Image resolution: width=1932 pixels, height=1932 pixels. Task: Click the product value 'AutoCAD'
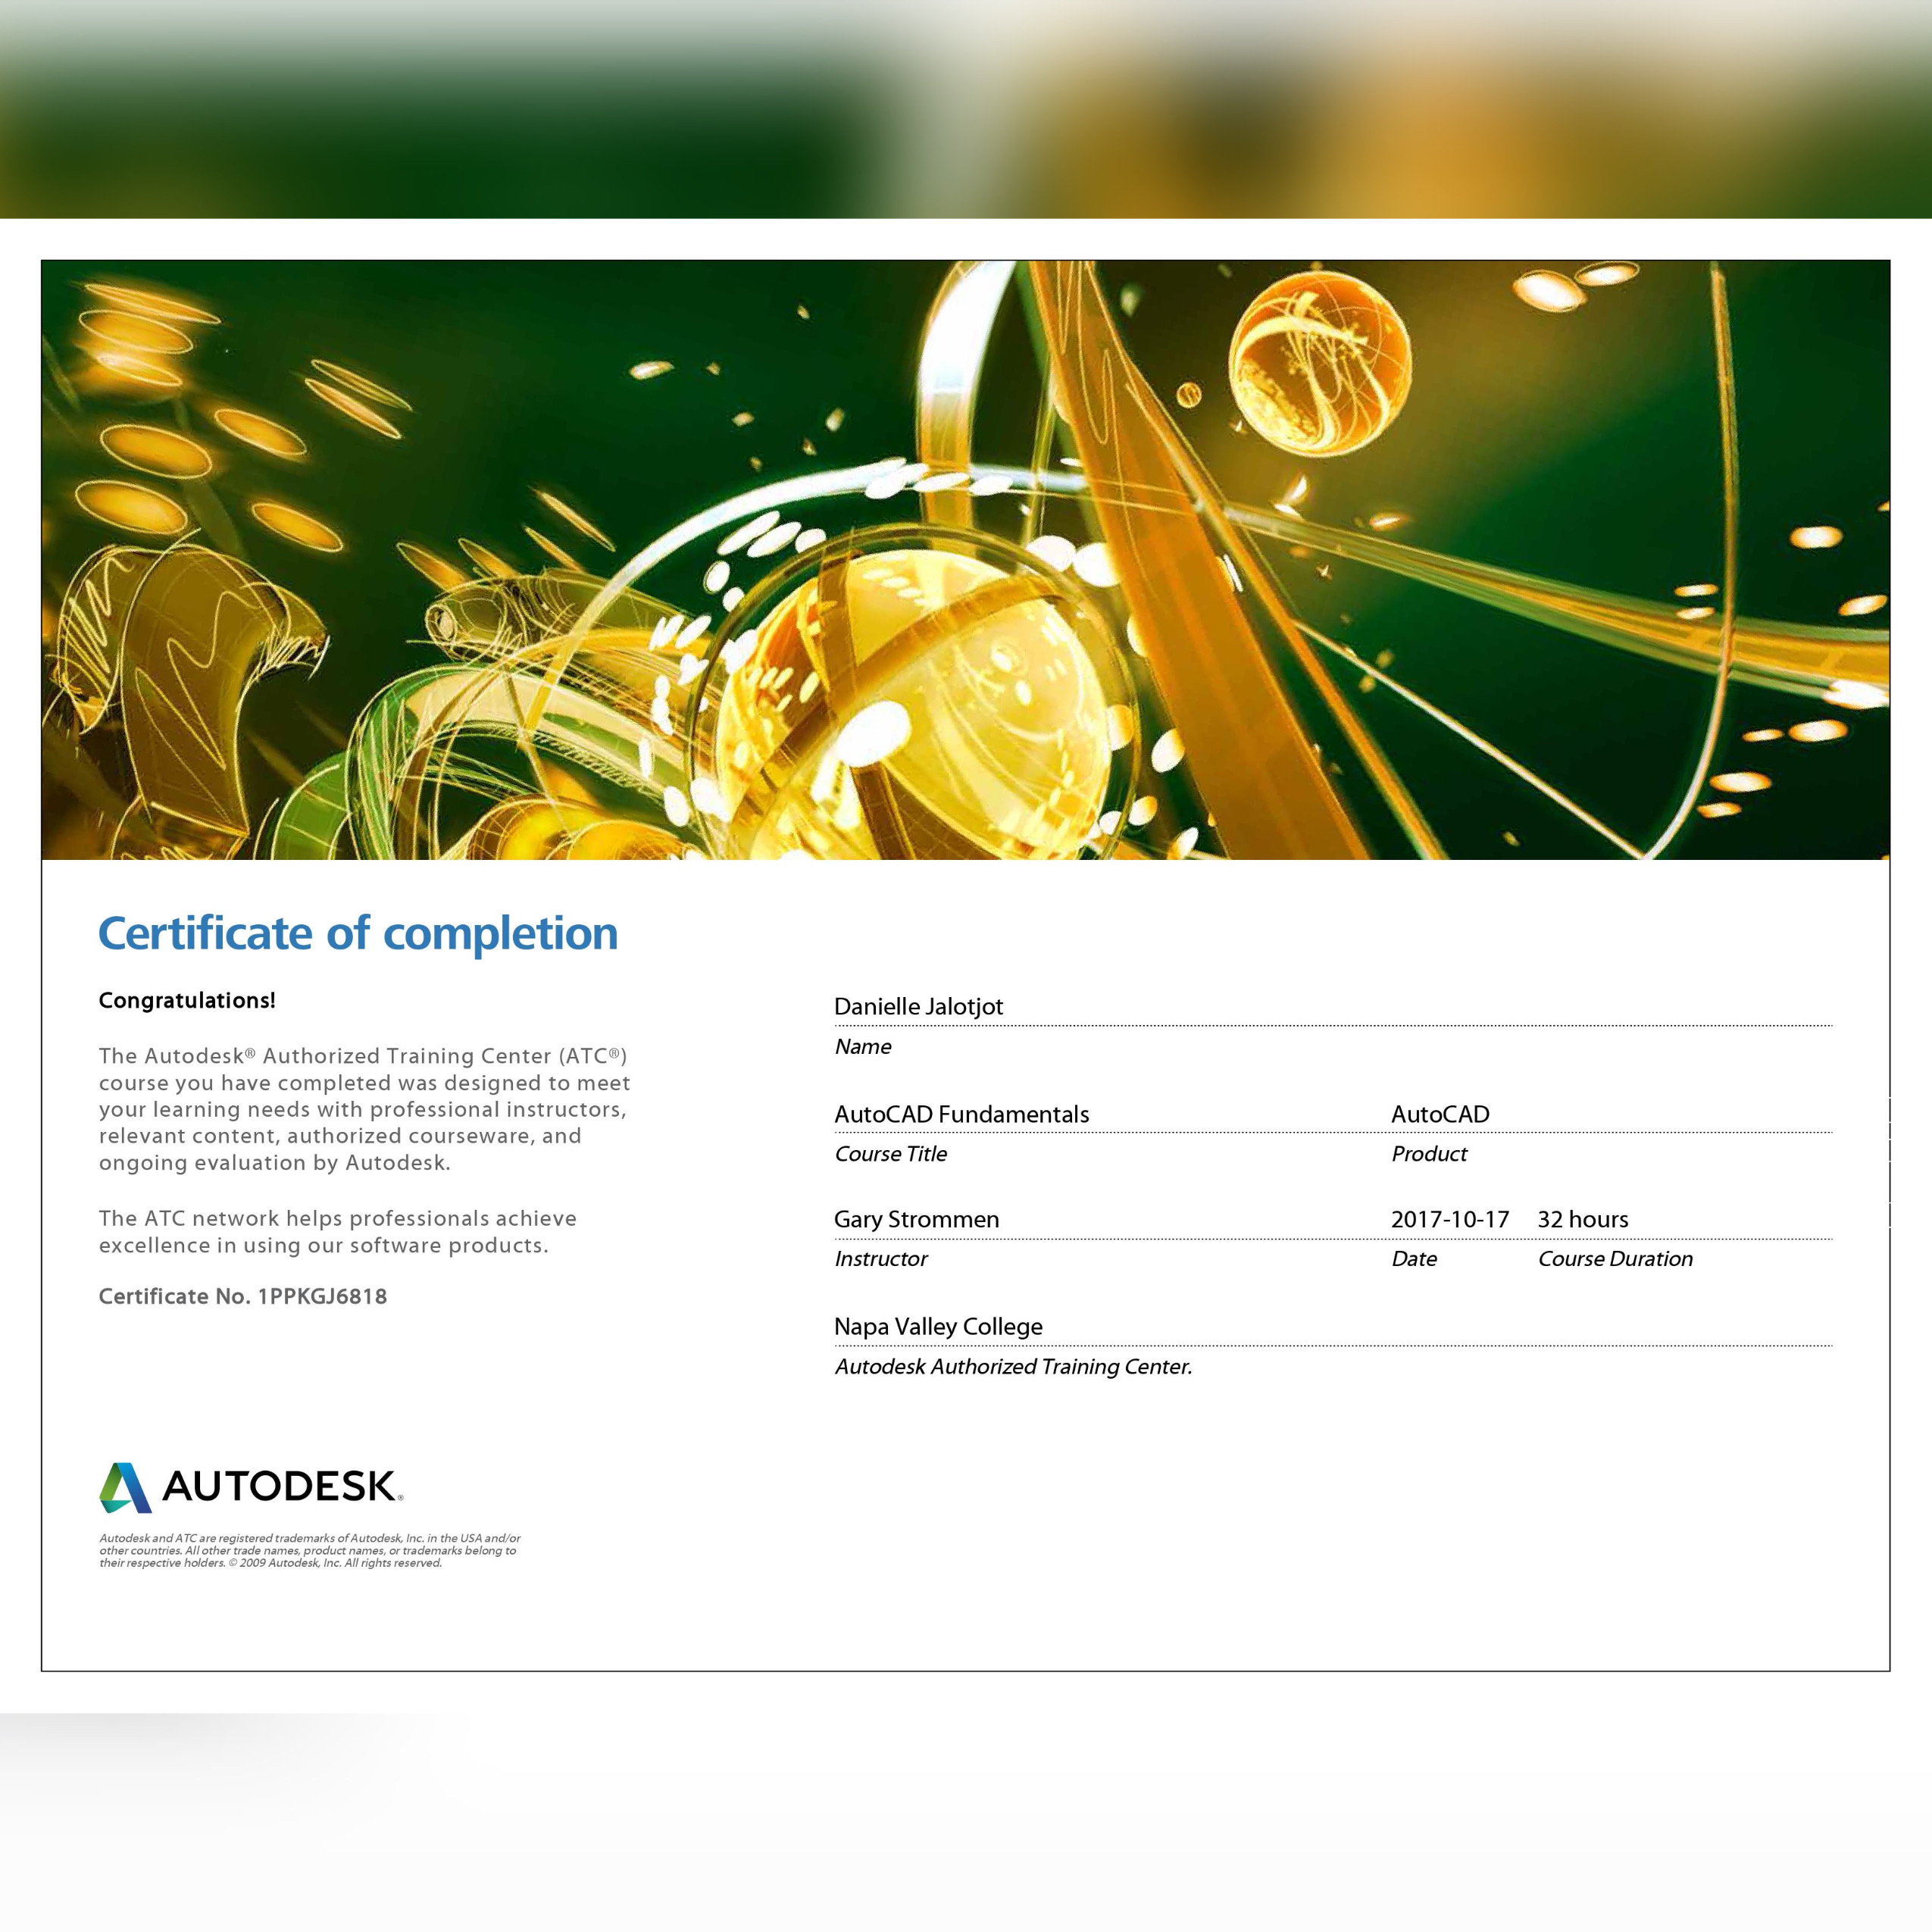(x=1440, y=1114)
